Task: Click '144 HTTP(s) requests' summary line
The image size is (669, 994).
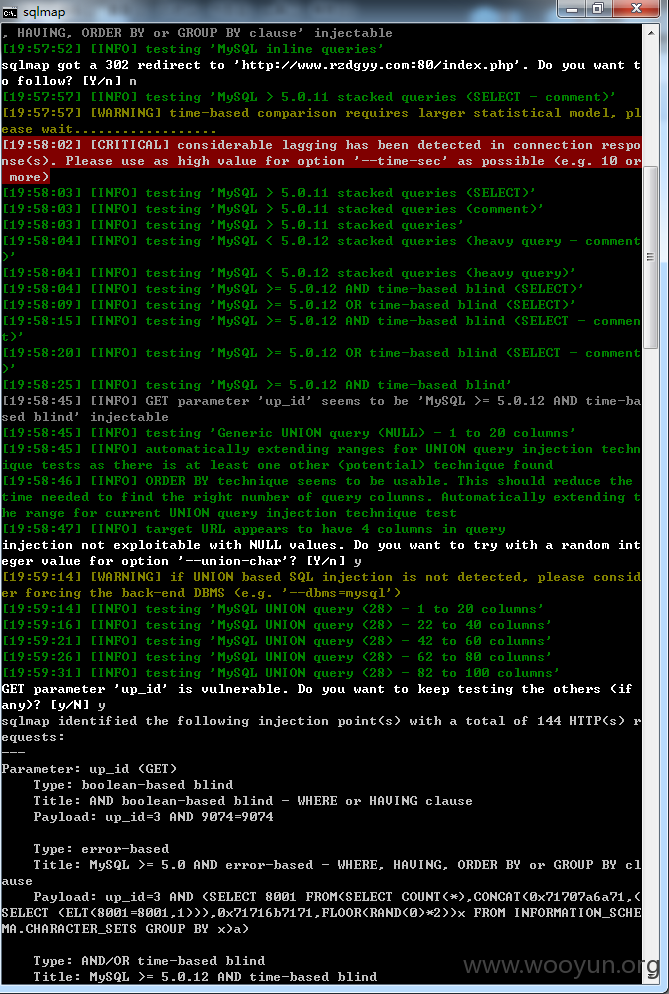Action: click(321, 728)
